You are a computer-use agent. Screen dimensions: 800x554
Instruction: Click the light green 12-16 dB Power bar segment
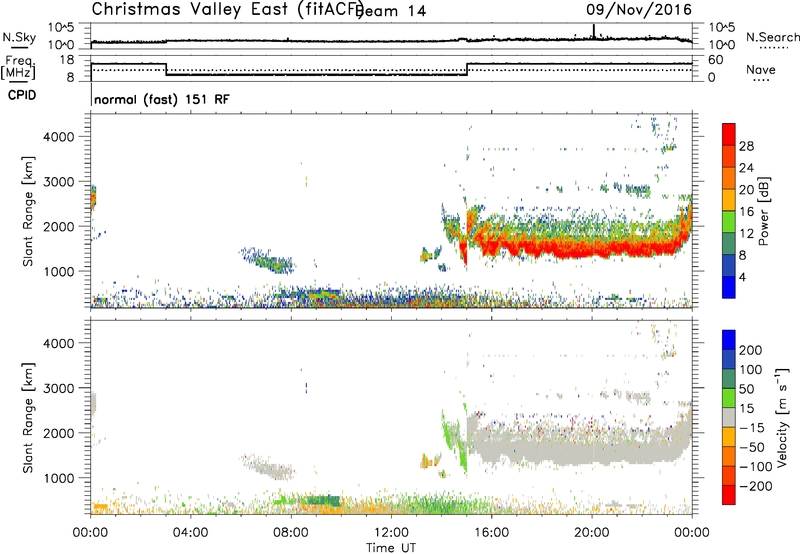coord(729,222)
